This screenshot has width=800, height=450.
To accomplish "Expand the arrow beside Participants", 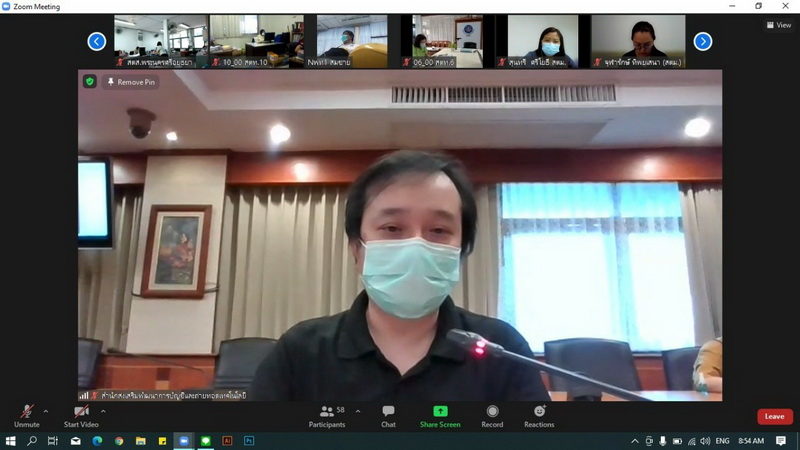I will 358,411.
